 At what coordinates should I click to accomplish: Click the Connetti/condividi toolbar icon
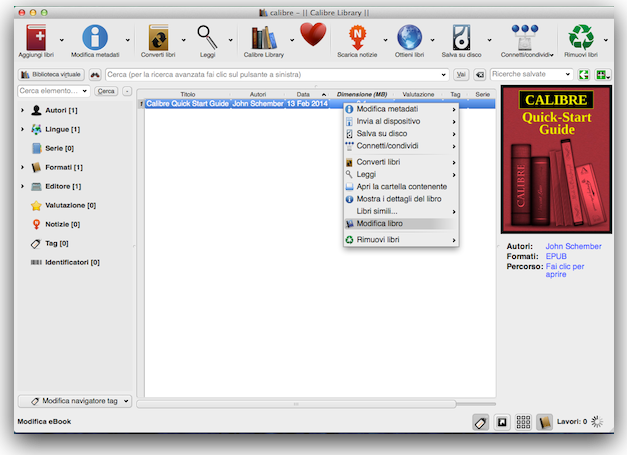(x=525, y=37)
